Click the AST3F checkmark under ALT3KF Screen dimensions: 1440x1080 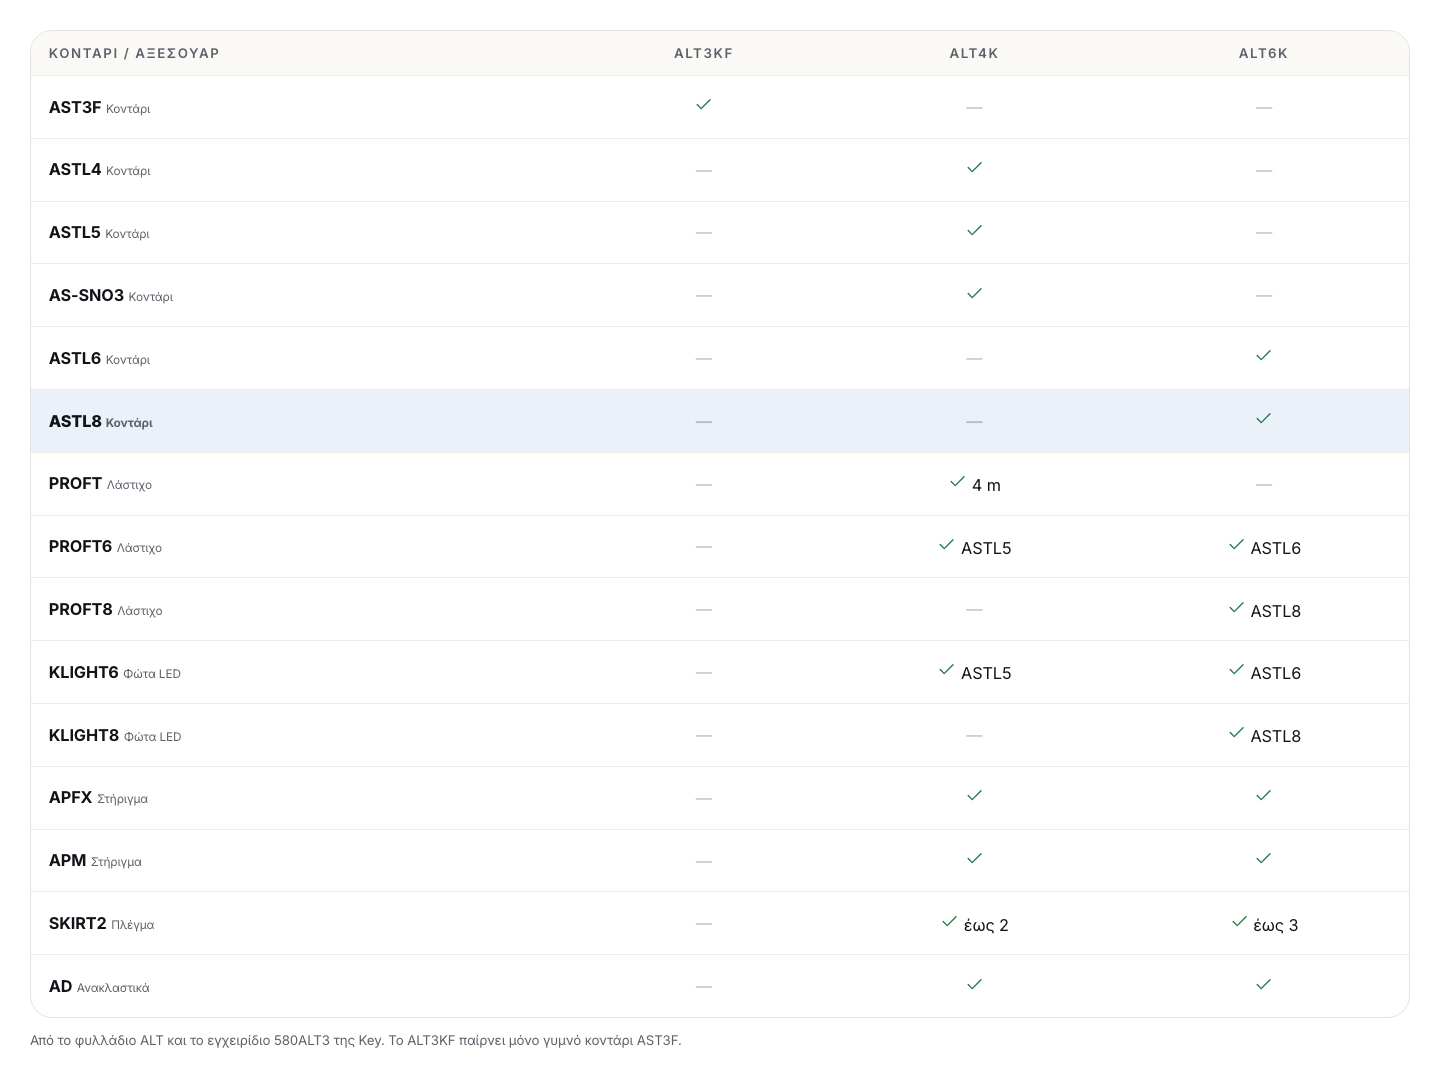point(704,104)
